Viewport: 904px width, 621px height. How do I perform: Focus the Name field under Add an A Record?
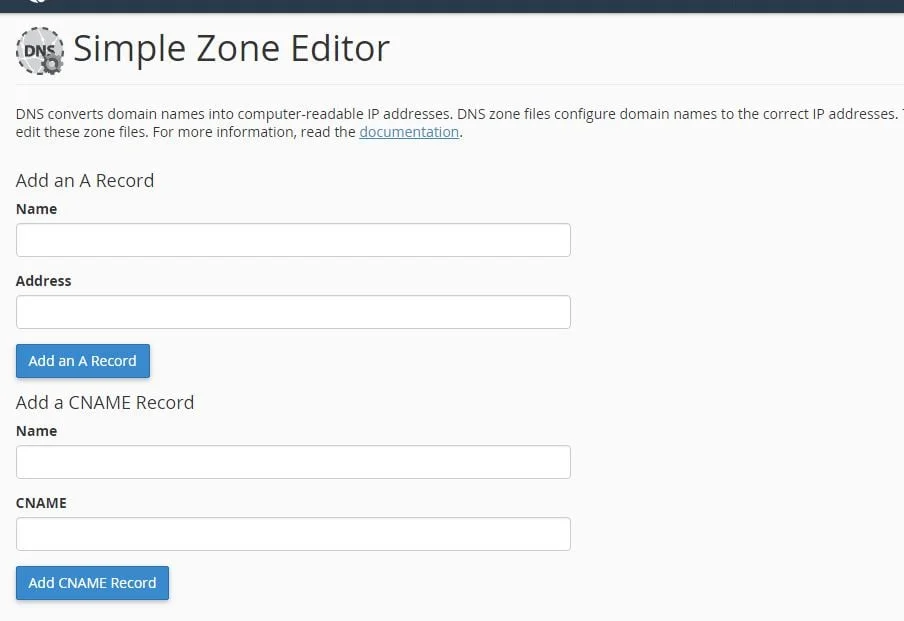(x=293, y=240)
